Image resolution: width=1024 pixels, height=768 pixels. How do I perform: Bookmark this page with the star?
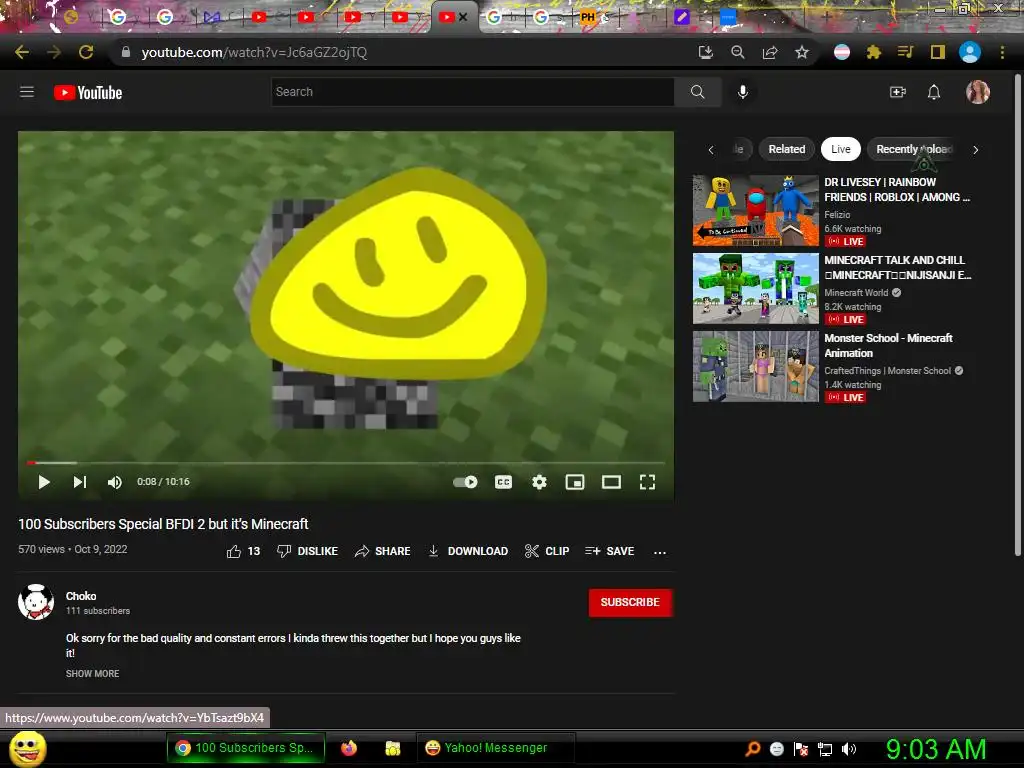(802, 52)
